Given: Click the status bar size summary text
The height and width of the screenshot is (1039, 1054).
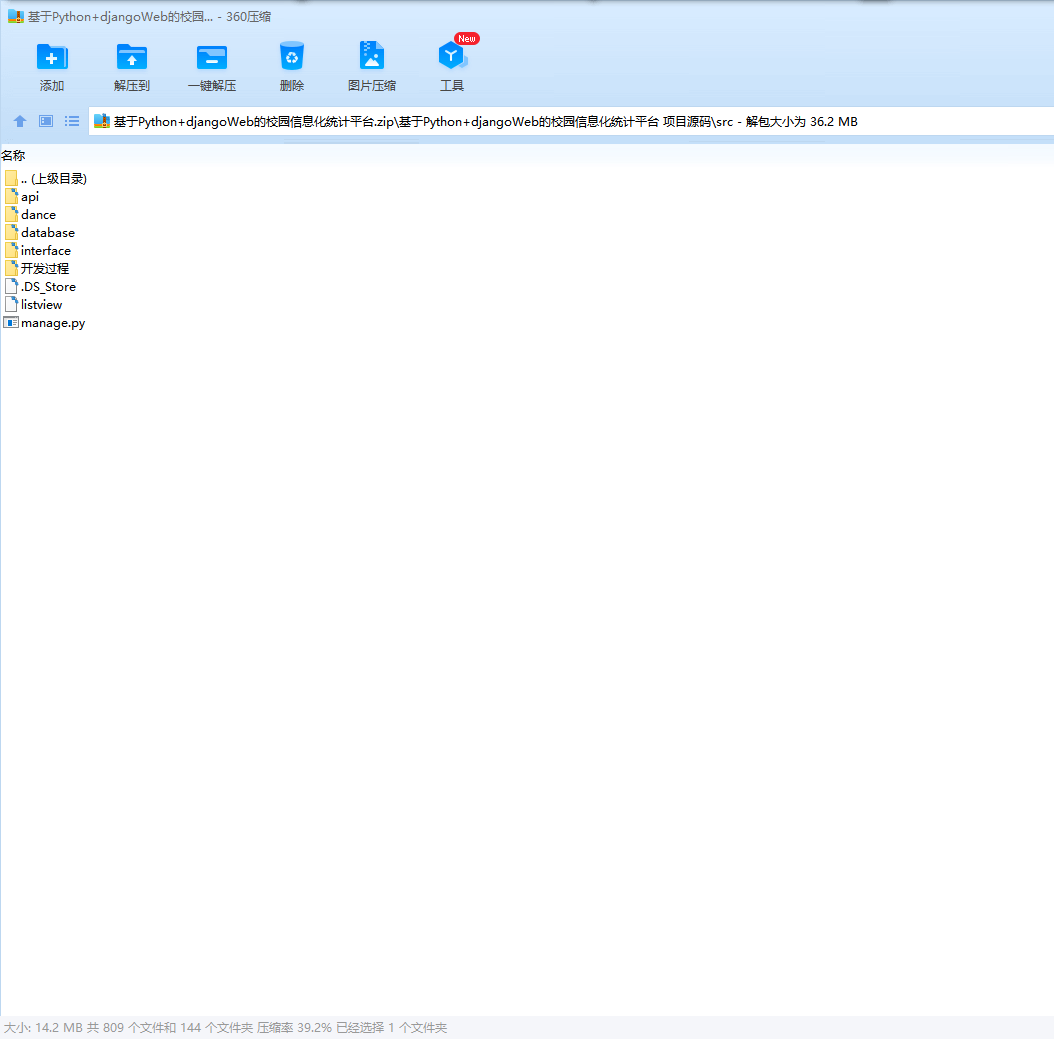Looking at the screenshot, I should click(225, 1028).
